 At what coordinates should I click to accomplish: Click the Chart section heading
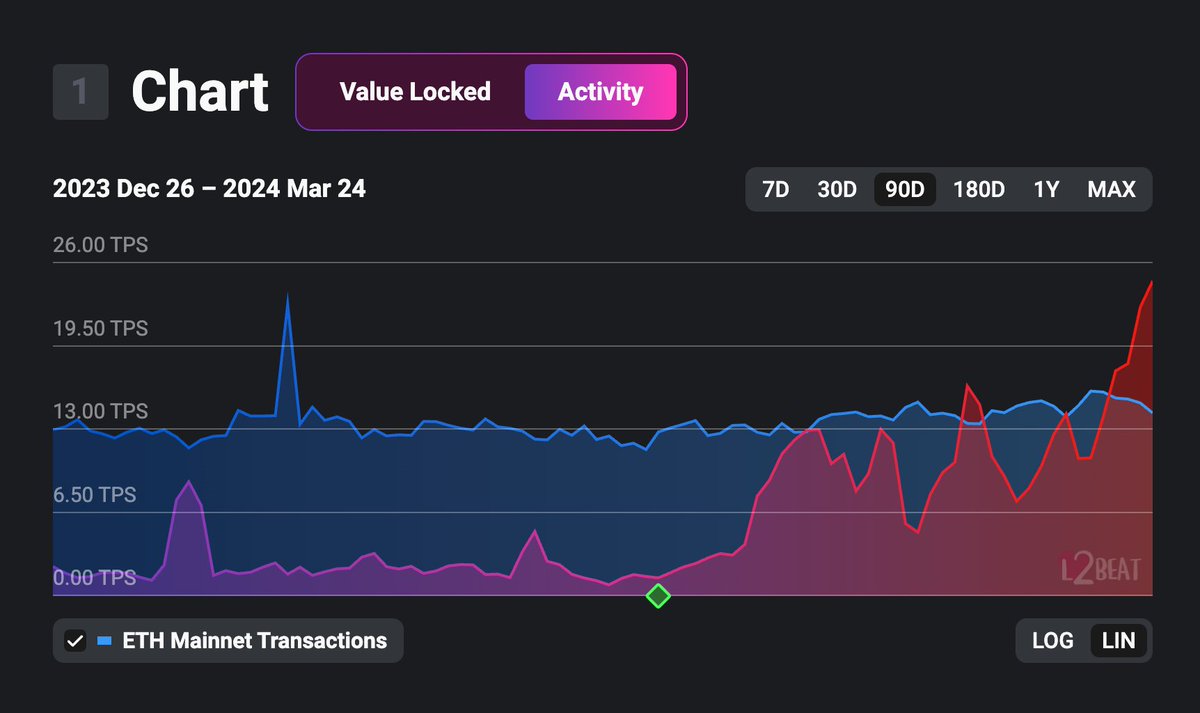tap(200, 92)
